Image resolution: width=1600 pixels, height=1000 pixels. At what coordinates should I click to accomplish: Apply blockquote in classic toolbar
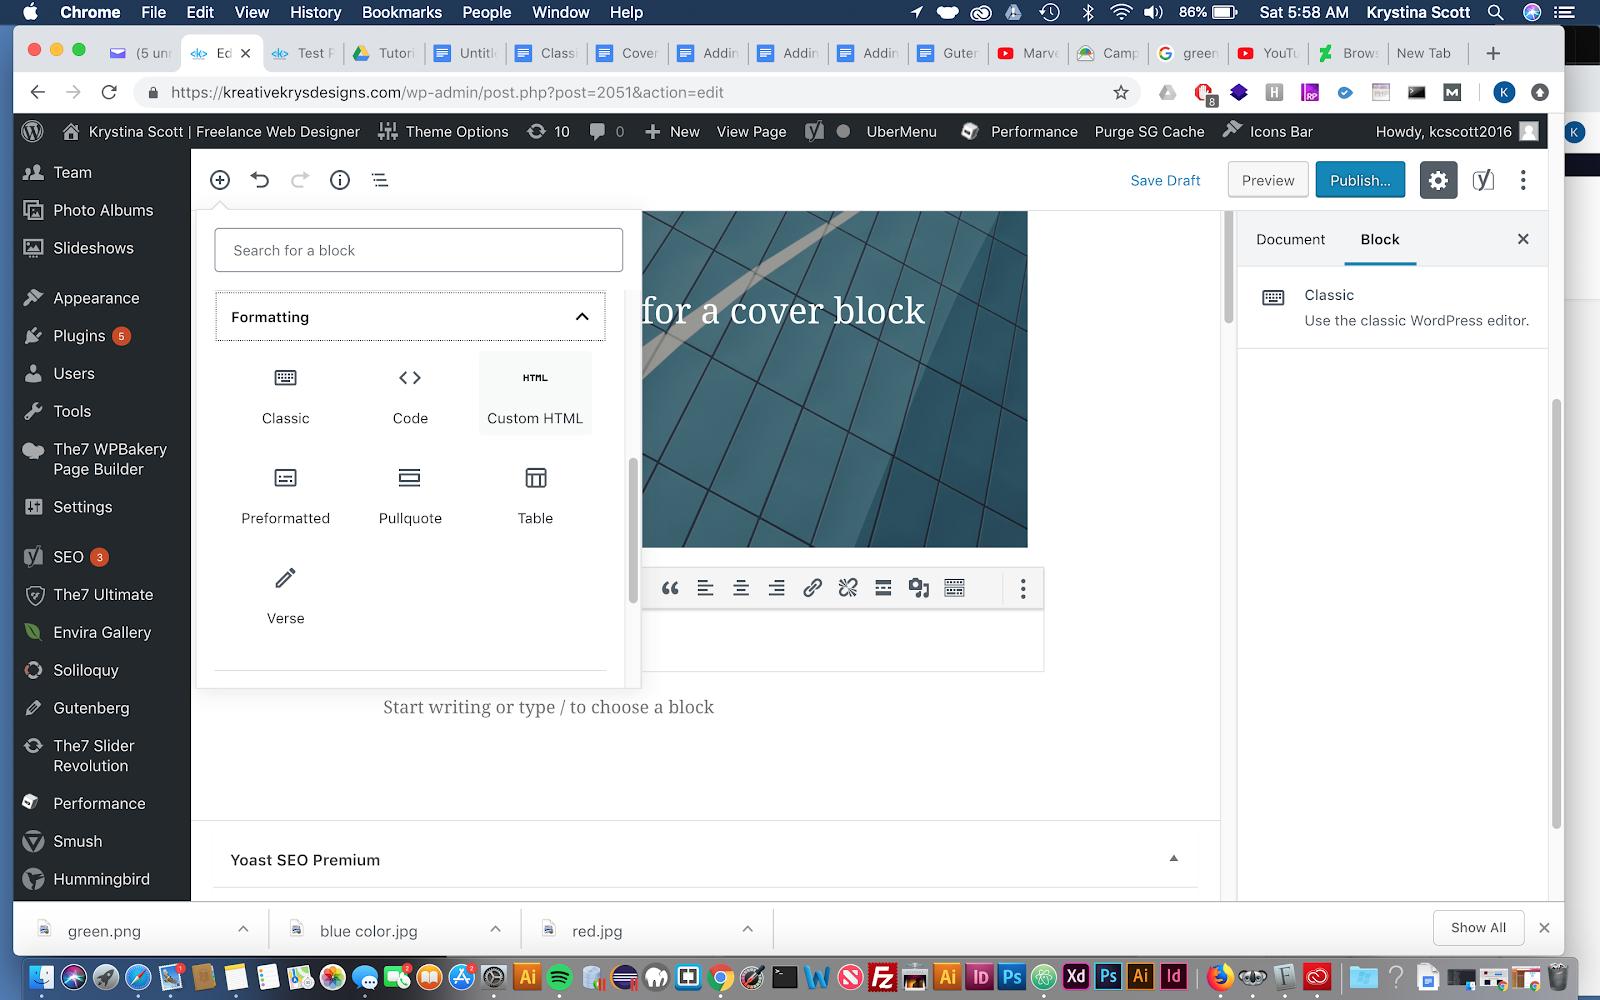(x=670, y=588)
